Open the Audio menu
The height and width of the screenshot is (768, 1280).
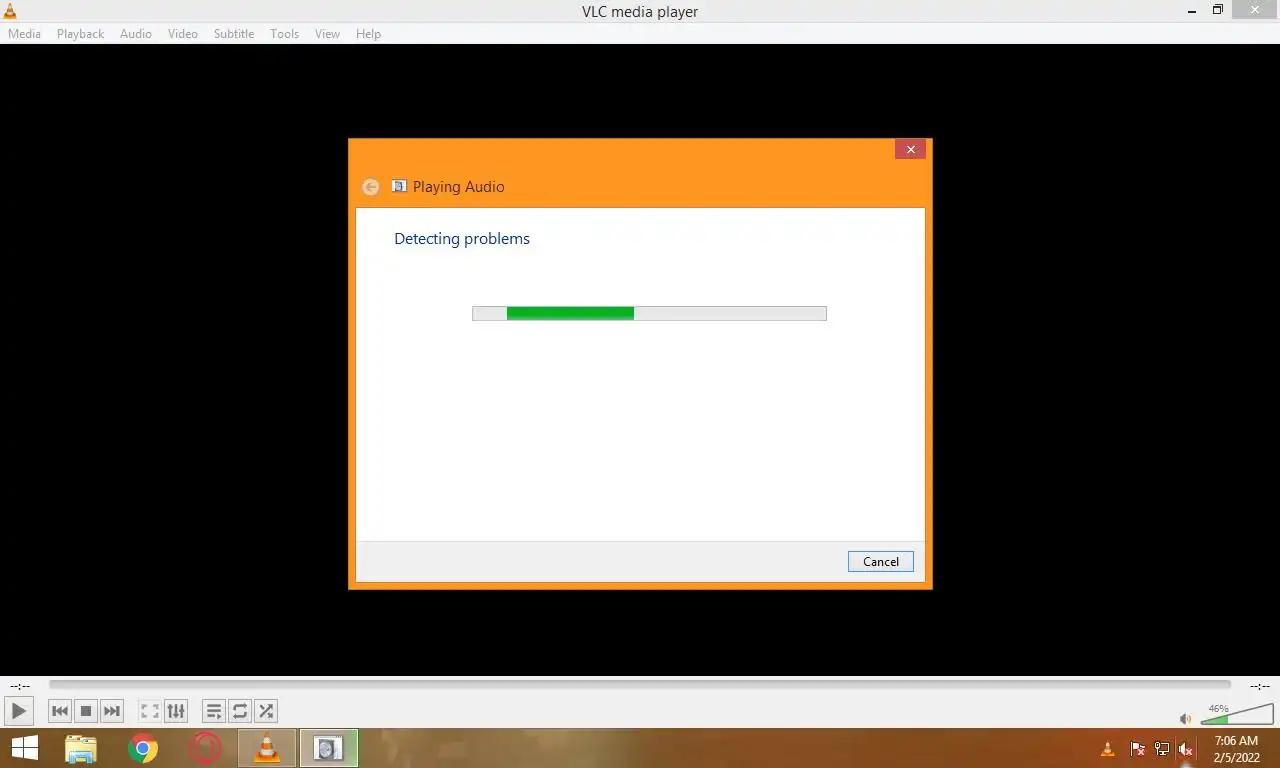pos(136,33)
